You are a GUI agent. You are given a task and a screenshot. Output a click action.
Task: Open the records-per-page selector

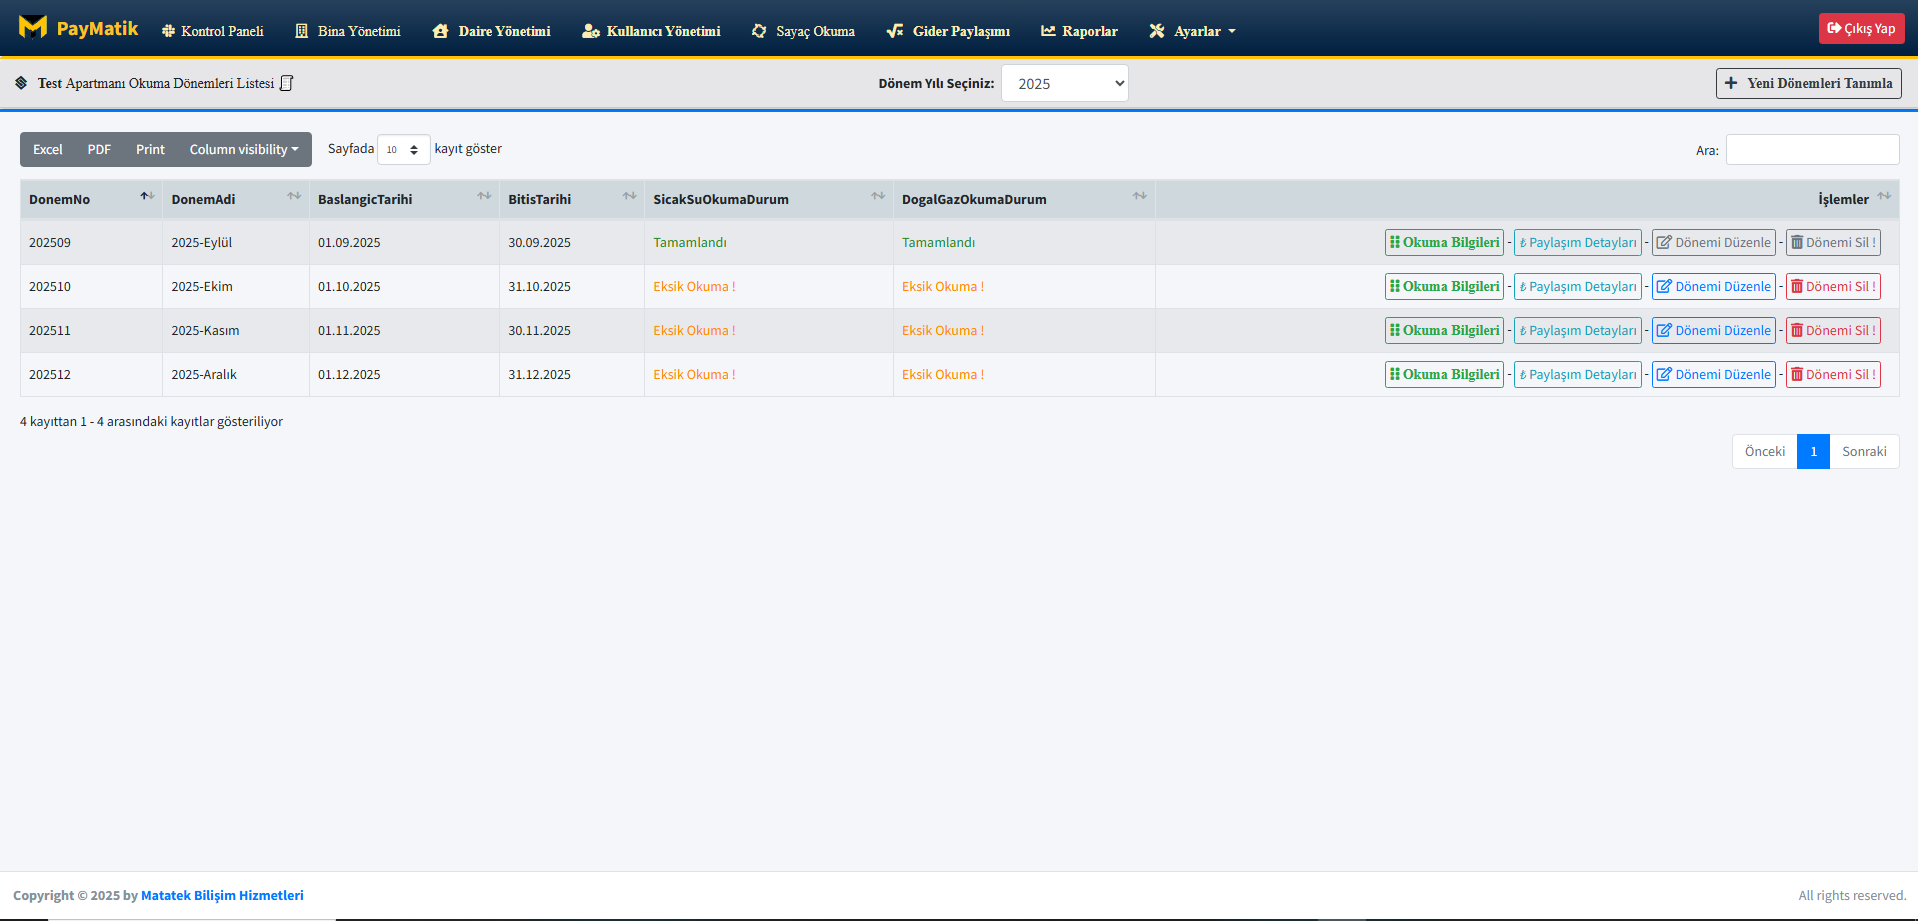point(403,150)
